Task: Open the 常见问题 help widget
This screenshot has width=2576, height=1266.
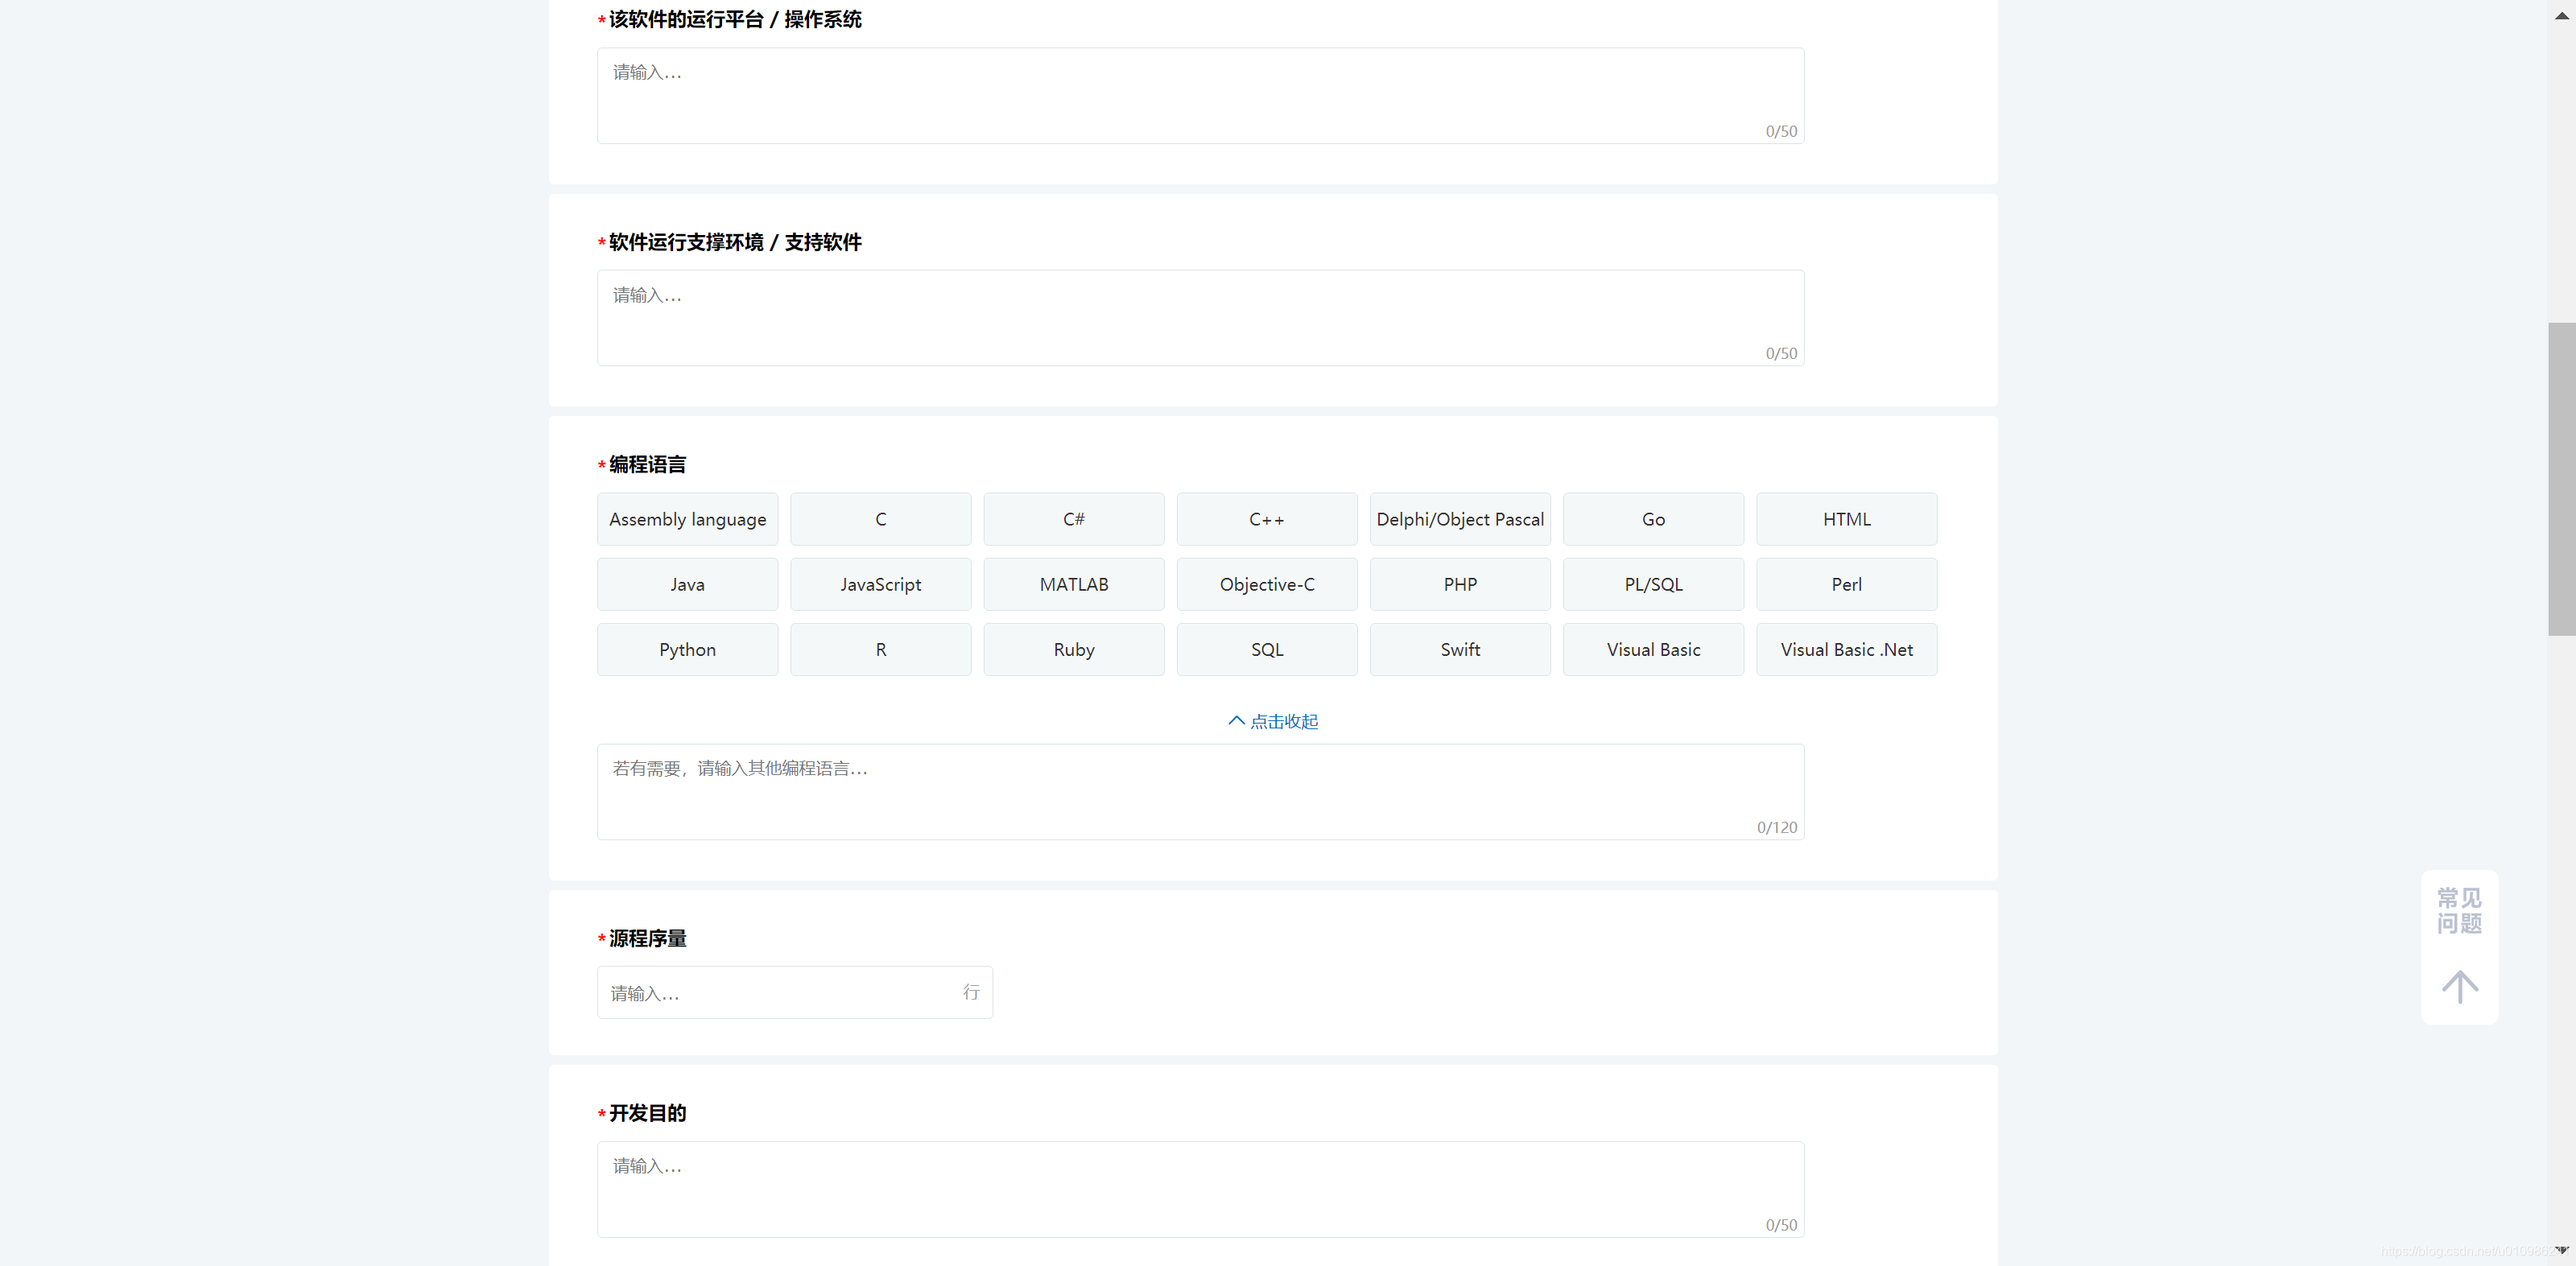Action: tap(2459, 910)
